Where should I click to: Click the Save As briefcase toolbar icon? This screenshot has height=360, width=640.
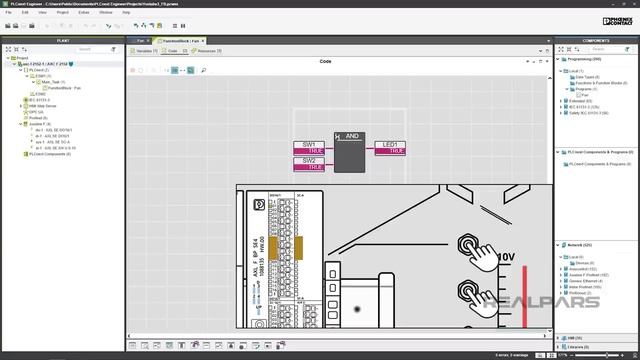click(32, 26)
